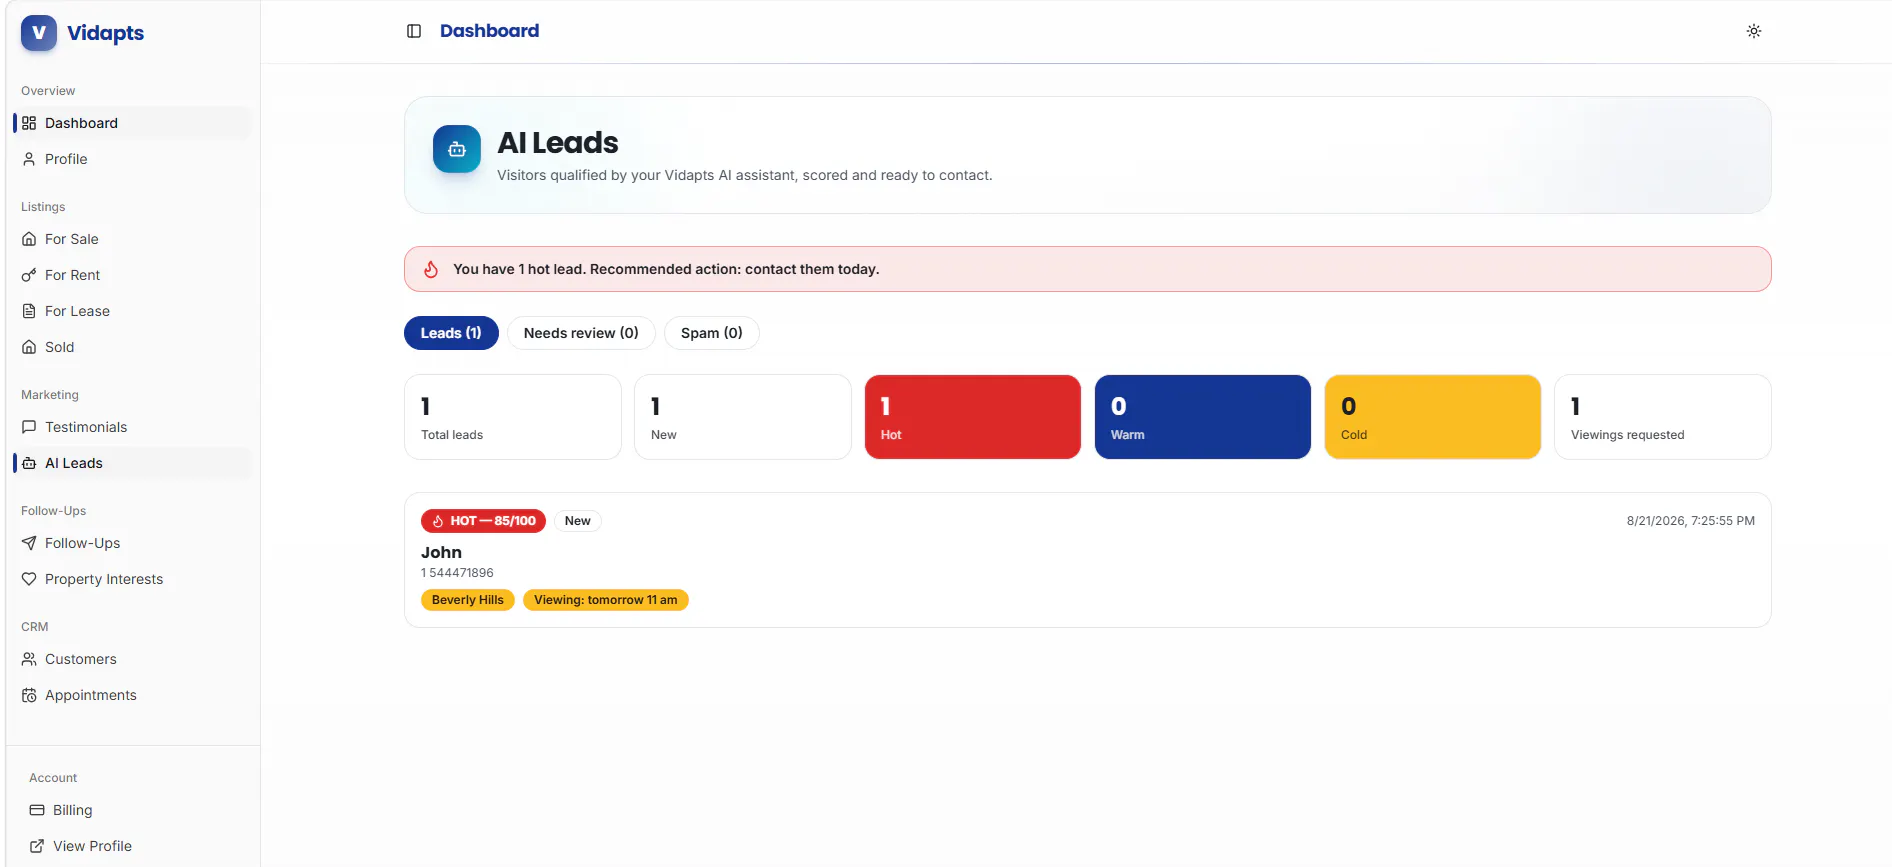Viewport: 1892px width, 867px height.
Task: Click the Profile person icon
Action: [29, 159]
